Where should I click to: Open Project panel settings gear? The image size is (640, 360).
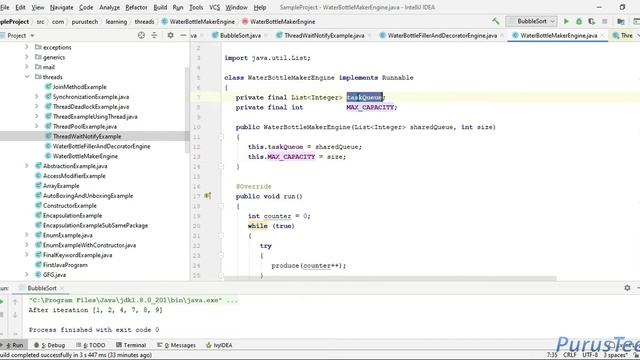(170, 36)
